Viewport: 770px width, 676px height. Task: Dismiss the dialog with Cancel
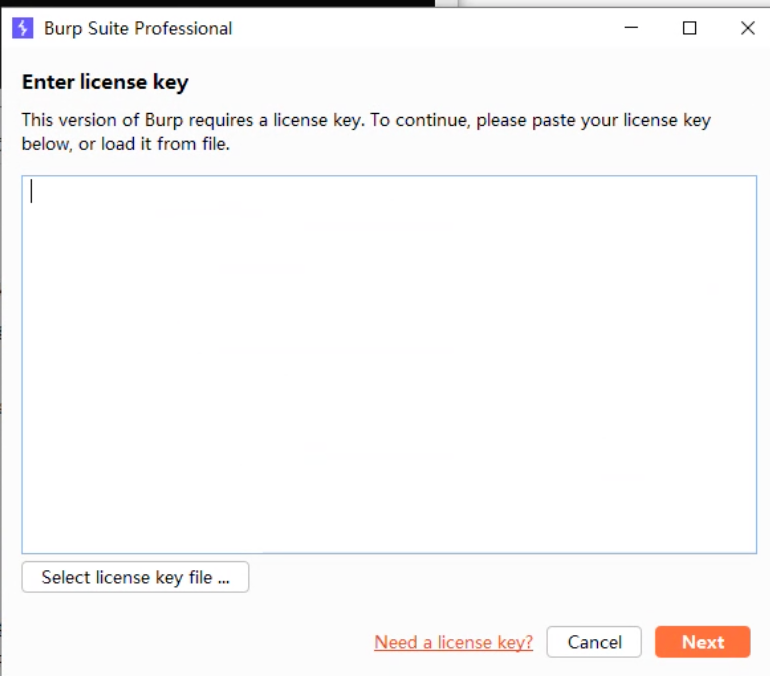594,642
